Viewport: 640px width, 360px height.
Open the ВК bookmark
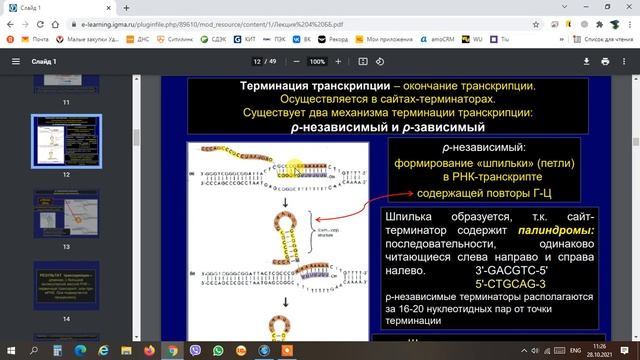(x=302, y=39)
